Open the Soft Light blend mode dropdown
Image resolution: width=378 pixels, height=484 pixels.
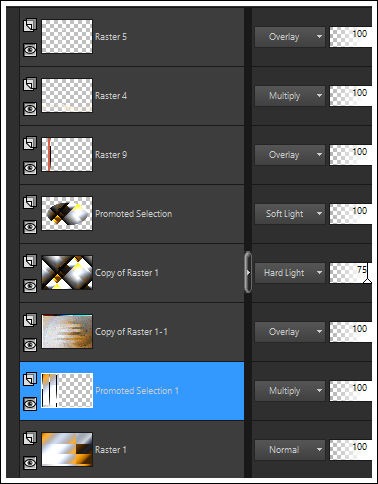click(x=290, y=214)
